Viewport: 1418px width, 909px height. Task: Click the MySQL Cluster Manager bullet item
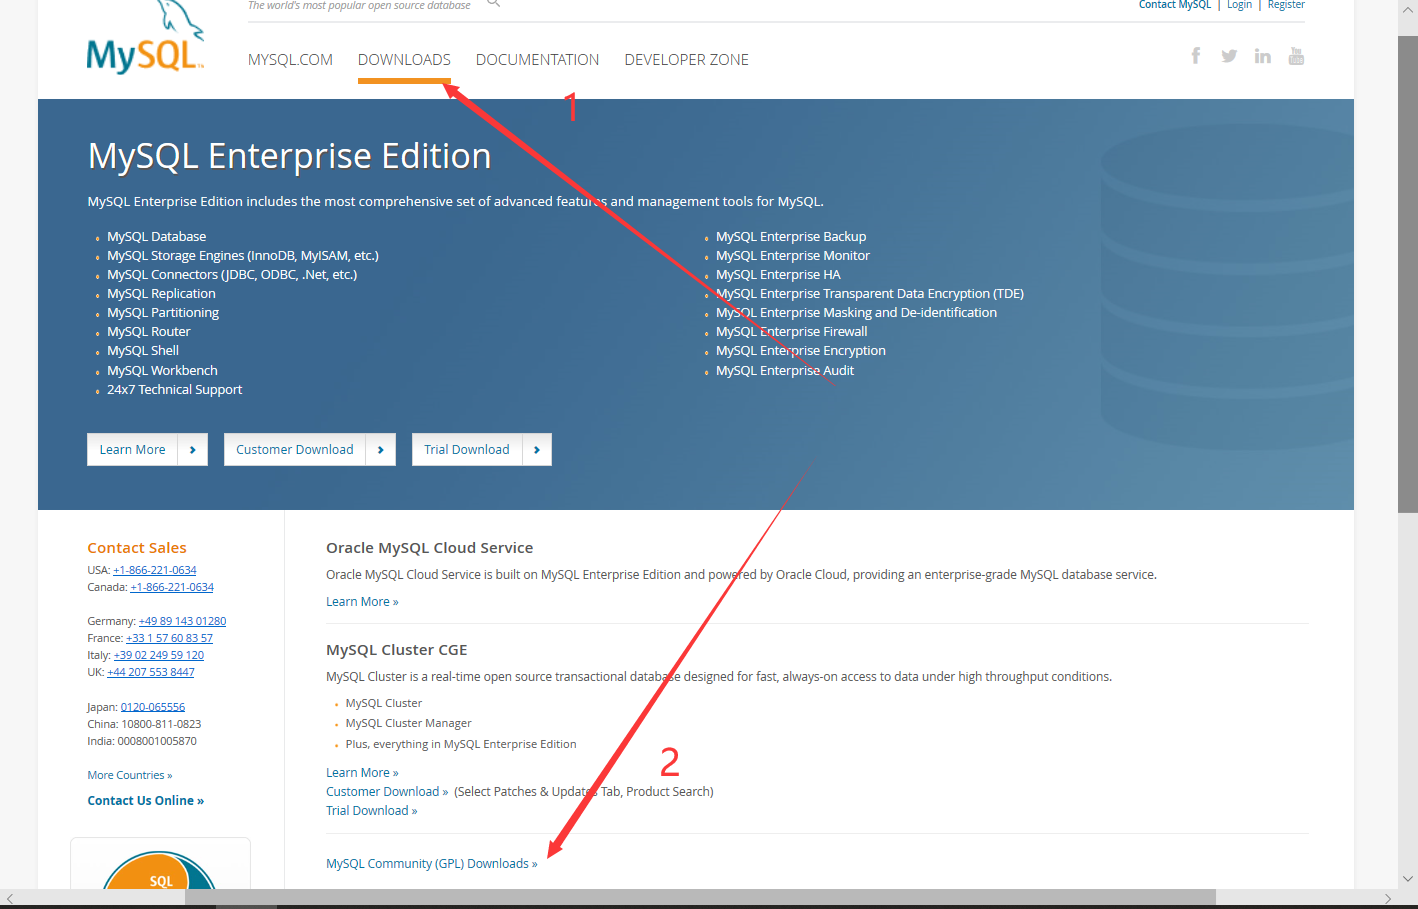click(x=408, y=723)
